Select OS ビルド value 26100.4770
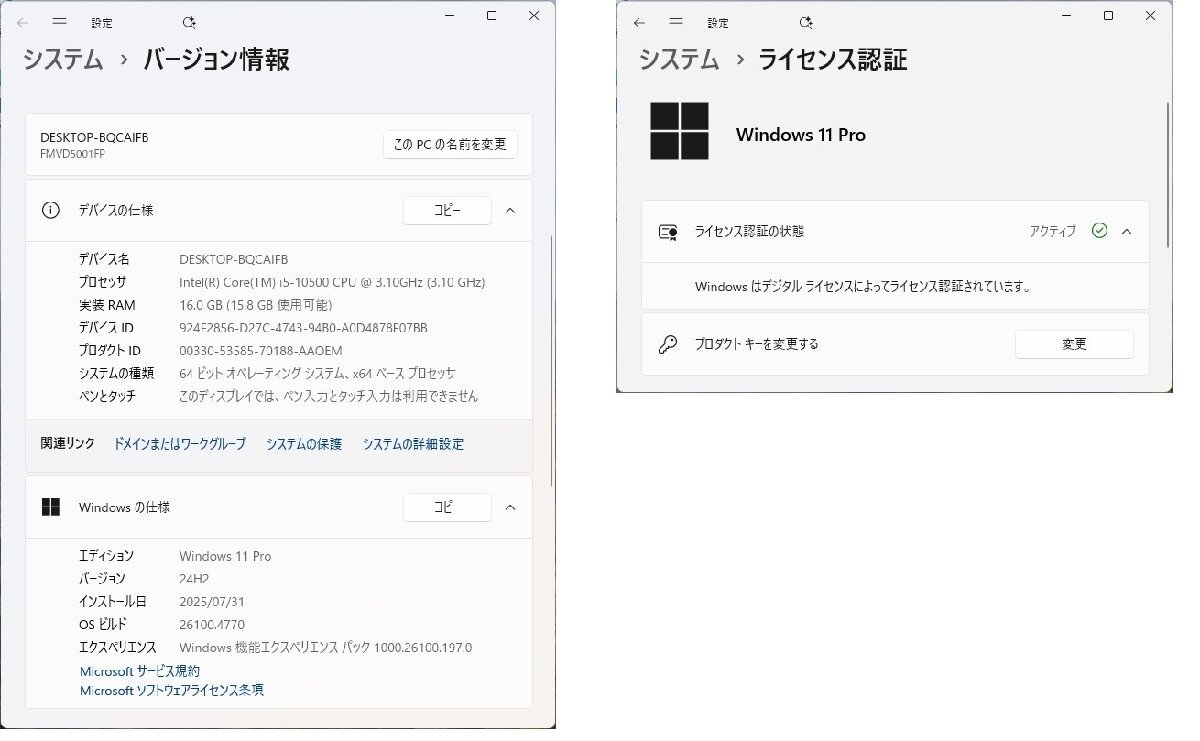This screenshot has height=741, width=1200. tap(212, 625)
